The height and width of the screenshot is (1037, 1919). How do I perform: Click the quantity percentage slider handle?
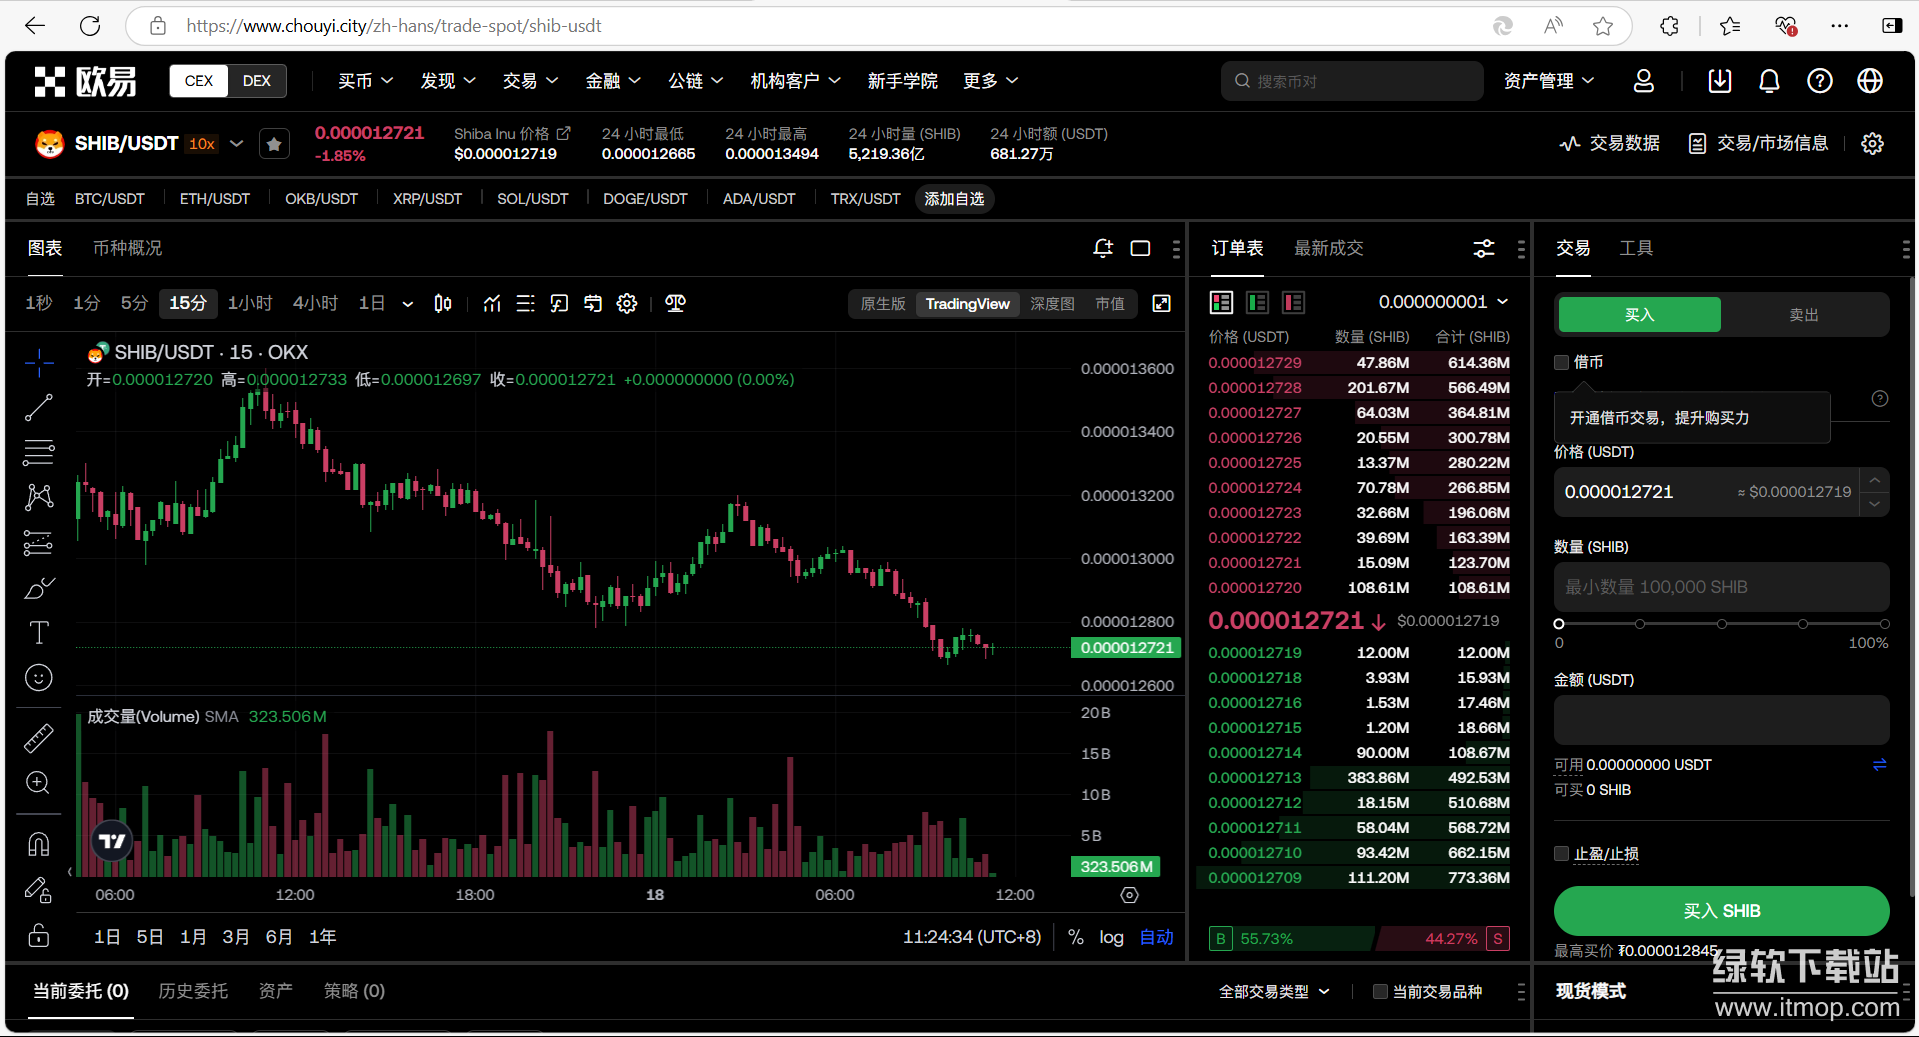pyautogui.click(x=1559, y=624)
